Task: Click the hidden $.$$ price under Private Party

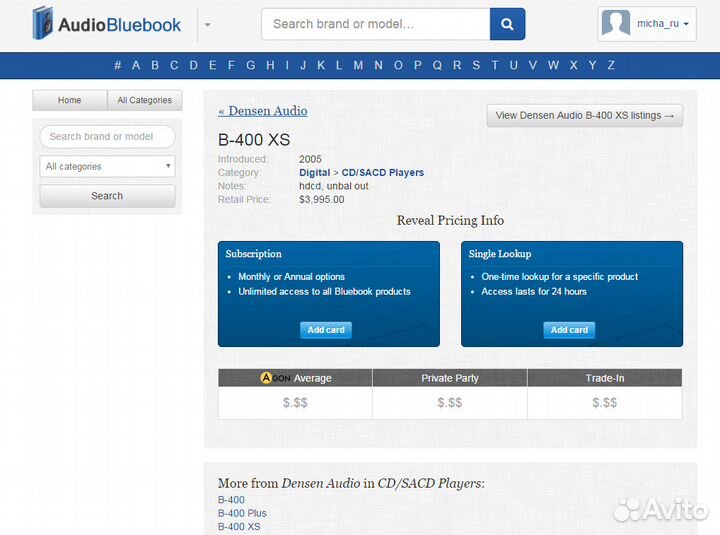Action: pyautogui.click(x=450, y=403)
